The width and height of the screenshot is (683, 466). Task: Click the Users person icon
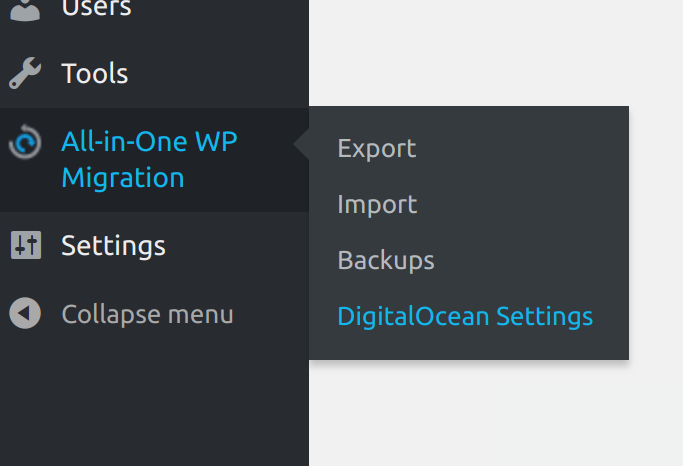coord(25,8)
